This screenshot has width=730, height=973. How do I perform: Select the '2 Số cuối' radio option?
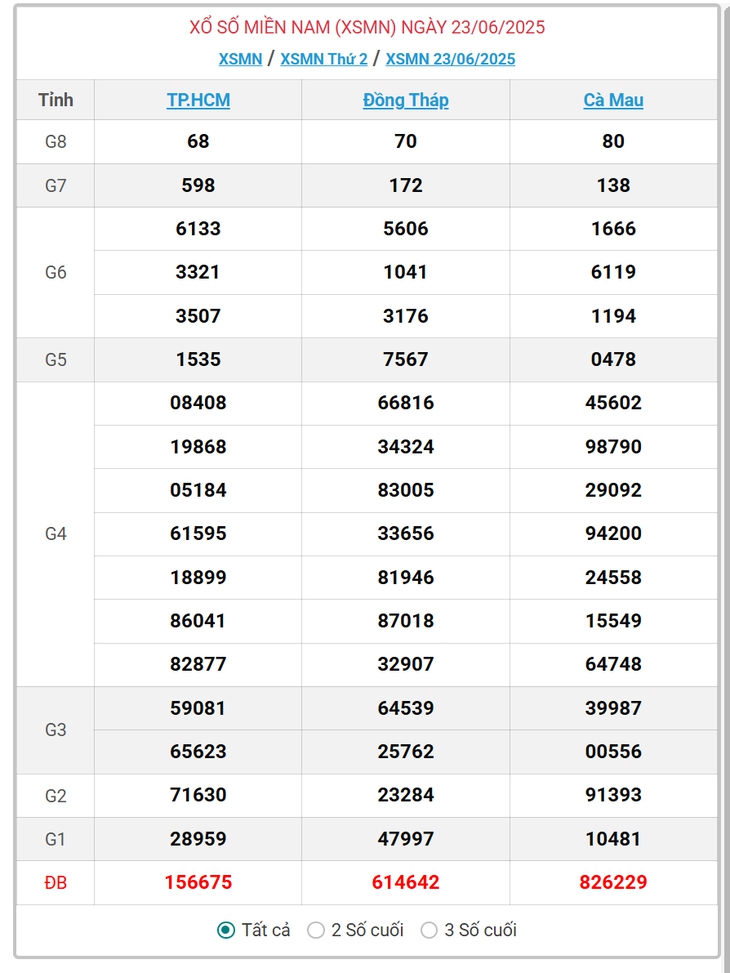click(x=316, y=930)
